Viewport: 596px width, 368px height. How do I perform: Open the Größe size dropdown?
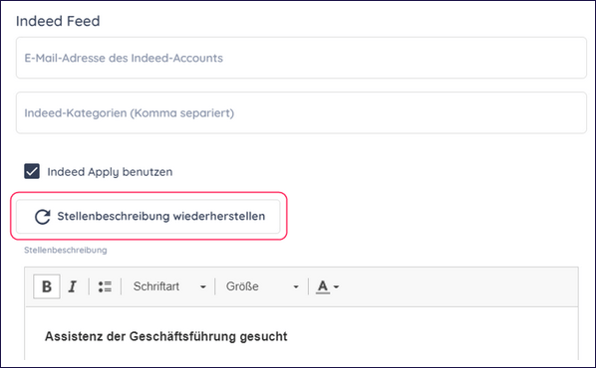click(x=262, y=286)
